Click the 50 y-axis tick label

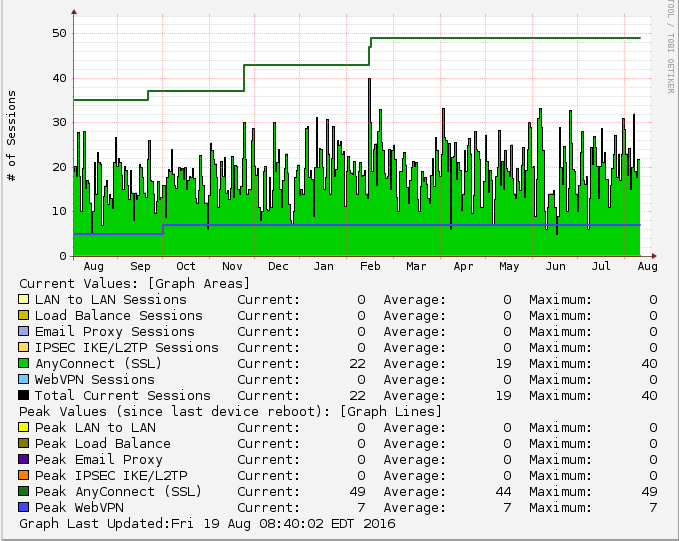(59, 33)
